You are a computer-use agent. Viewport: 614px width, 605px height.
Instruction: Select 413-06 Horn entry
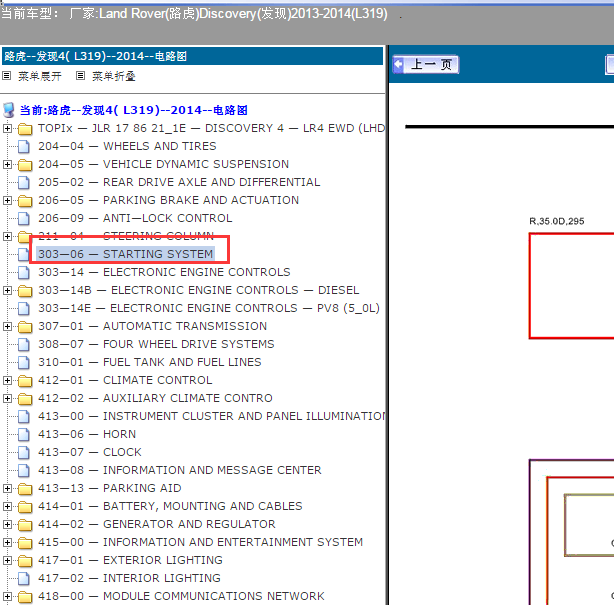pyautogui.click(x=87, y=435)
